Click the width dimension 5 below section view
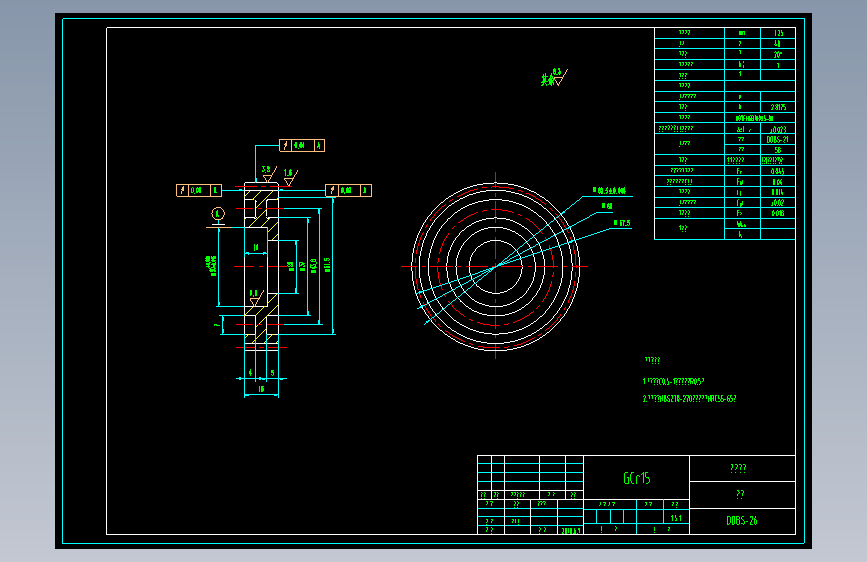The width and height of the screenshot is (867, 562). pos(273,373)
